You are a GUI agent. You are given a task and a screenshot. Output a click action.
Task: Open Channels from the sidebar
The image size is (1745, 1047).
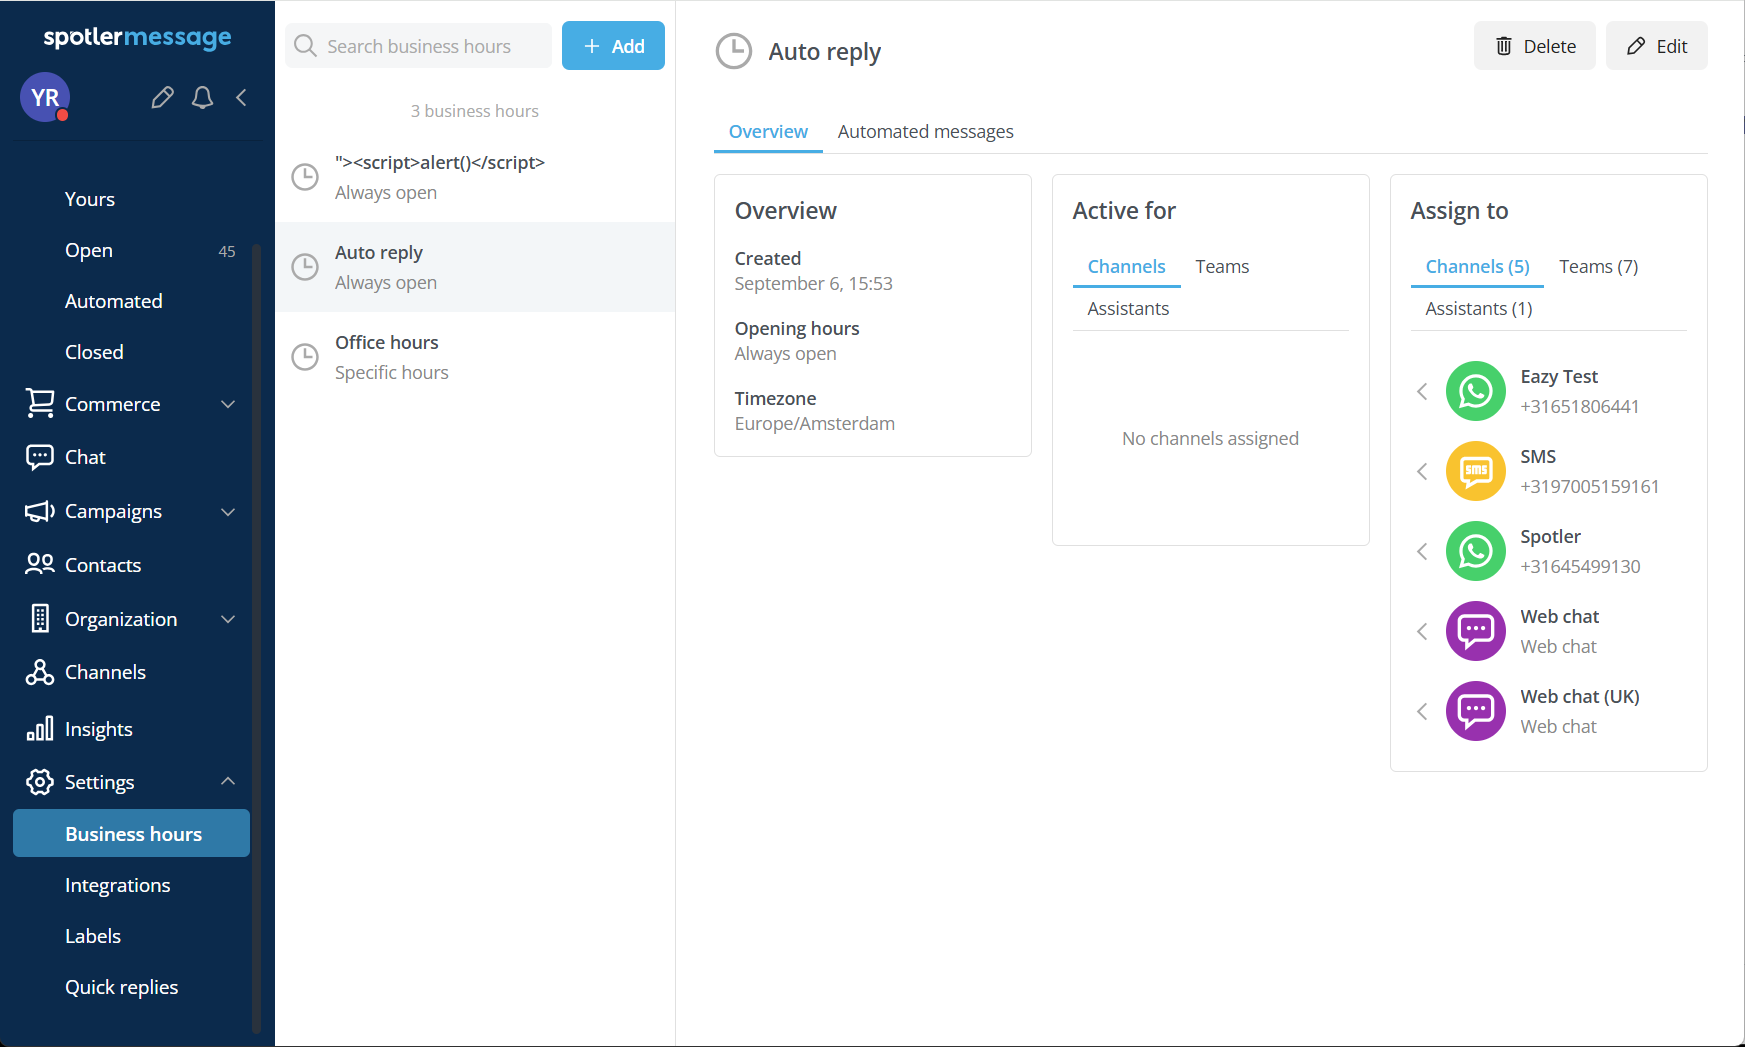click(105, 672)
